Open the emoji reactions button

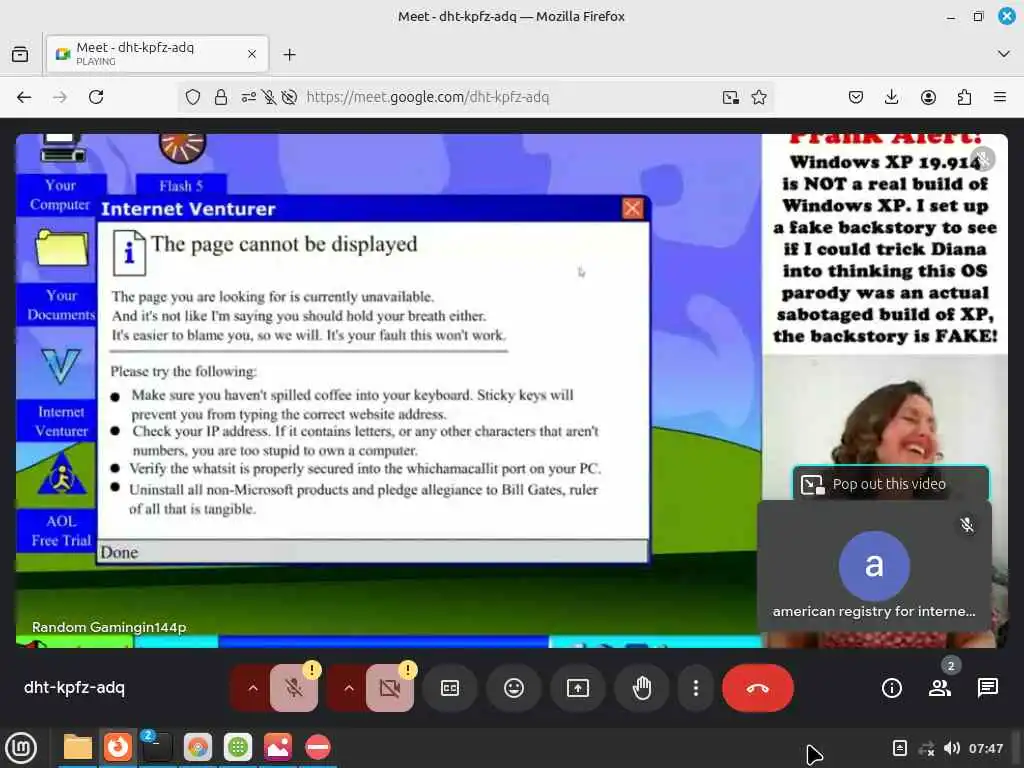tap(514, 688)
